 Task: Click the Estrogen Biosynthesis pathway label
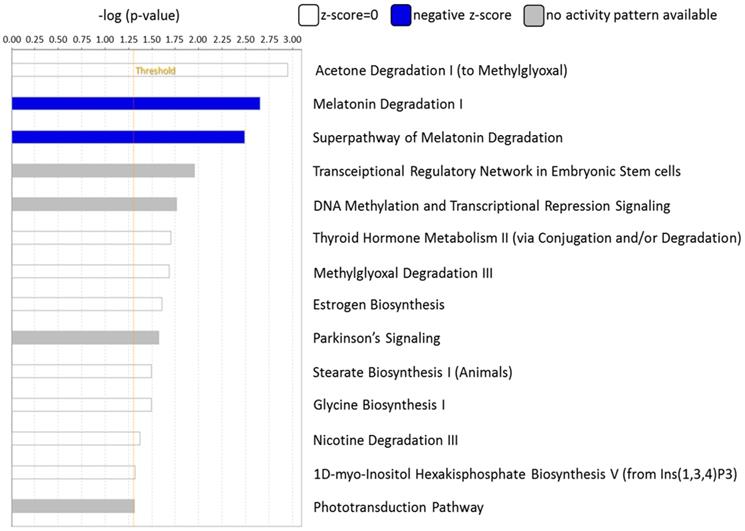point(379,305)
